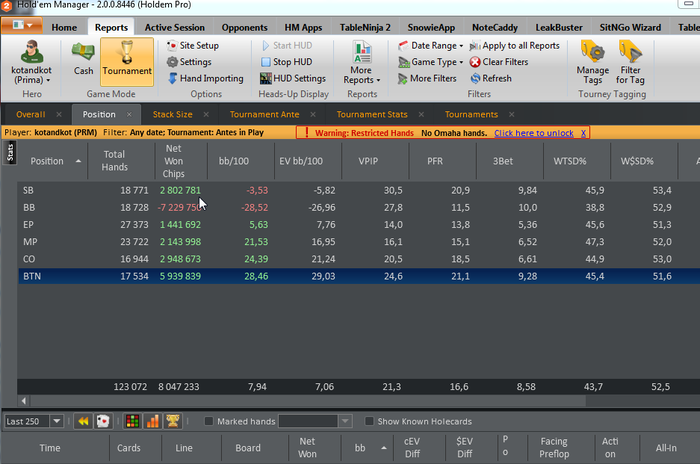
Task: Open the LeakBuster tab
Action: pos(558,28)
